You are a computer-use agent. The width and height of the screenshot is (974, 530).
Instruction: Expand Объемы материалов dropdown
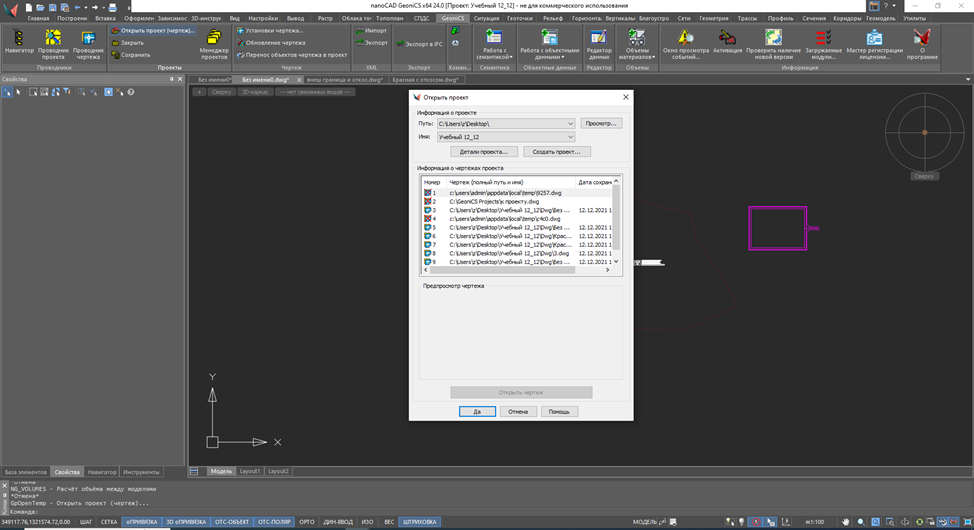pyautogui.click(x=637, y=43)
